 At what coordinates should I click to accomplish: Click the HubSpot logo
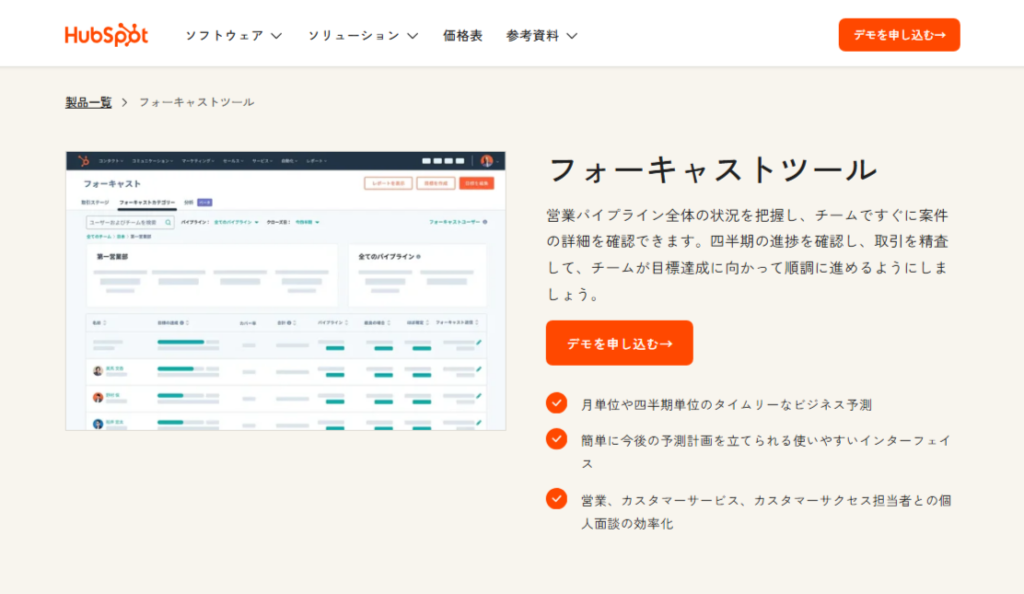point(106,35)
